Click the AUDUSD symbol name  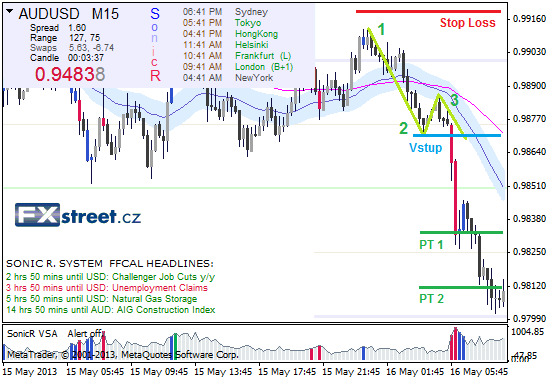[49, 14]
